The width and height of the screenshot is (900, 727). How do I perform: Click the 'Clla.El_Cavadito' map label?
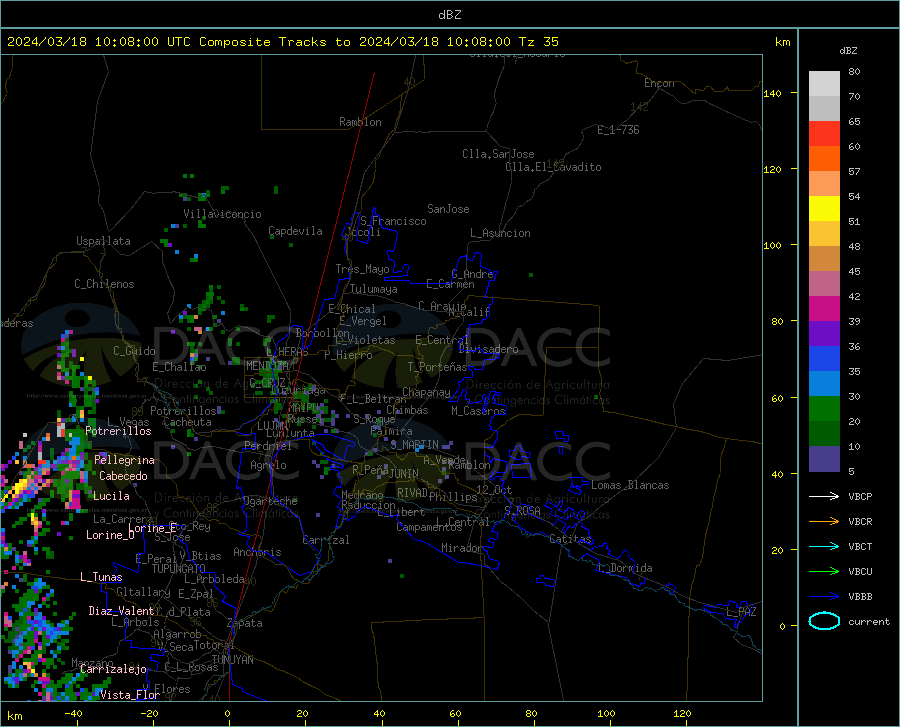point(553,167)
